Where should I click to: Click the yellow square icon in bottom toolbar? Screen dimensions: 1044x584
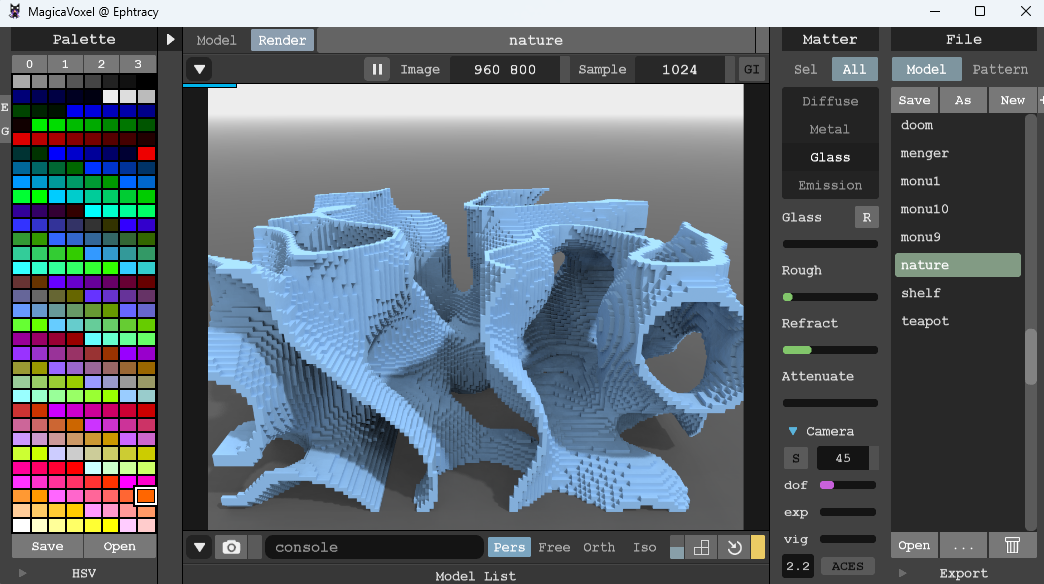point(758,547)
